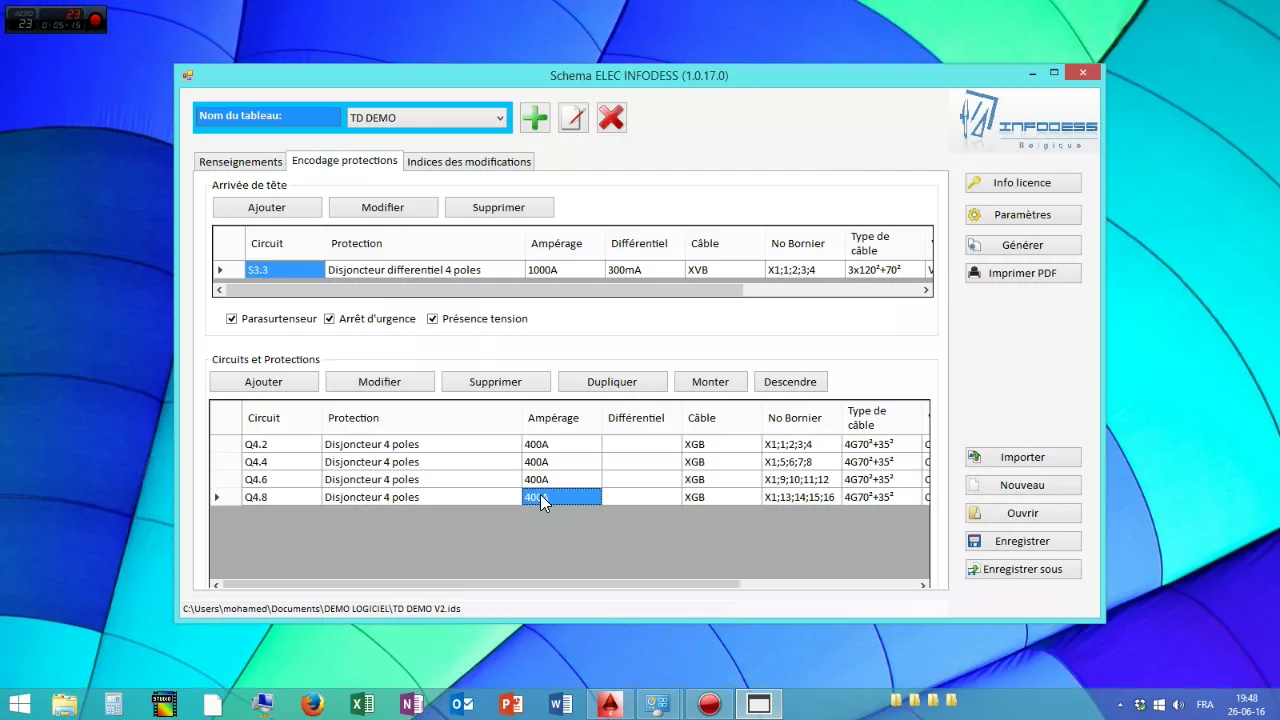Click the Protection column header in Arrivée de tête table
Viewport: 1280px width, 720px height.
[x=425, y=243]
